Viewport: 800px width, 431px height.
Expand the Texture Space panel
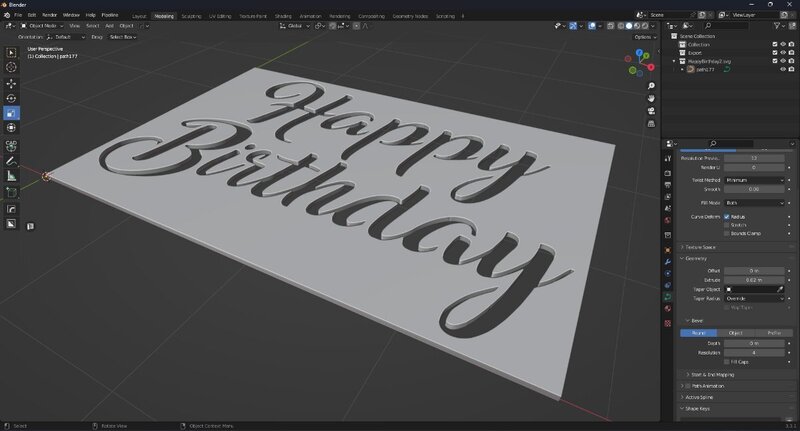700,247
